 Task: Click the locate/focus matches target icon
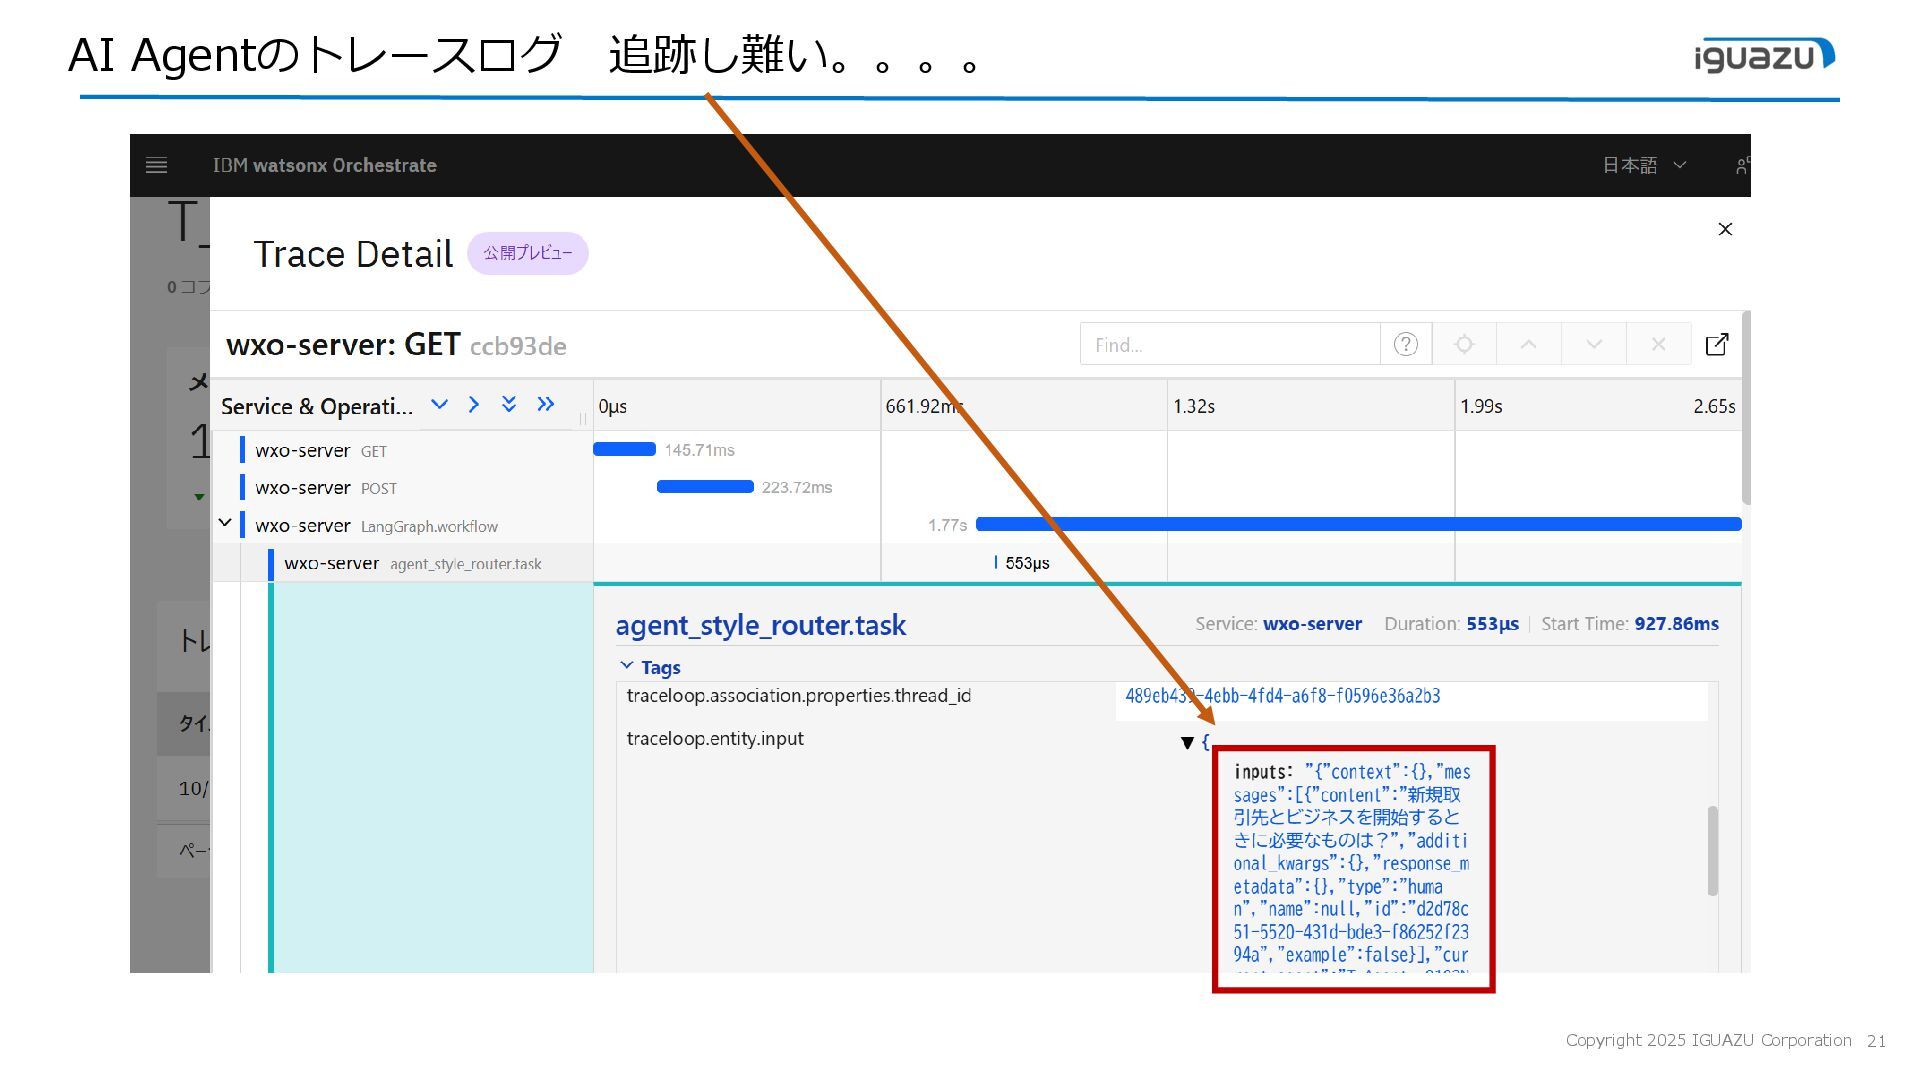[x=1464, y=344]
